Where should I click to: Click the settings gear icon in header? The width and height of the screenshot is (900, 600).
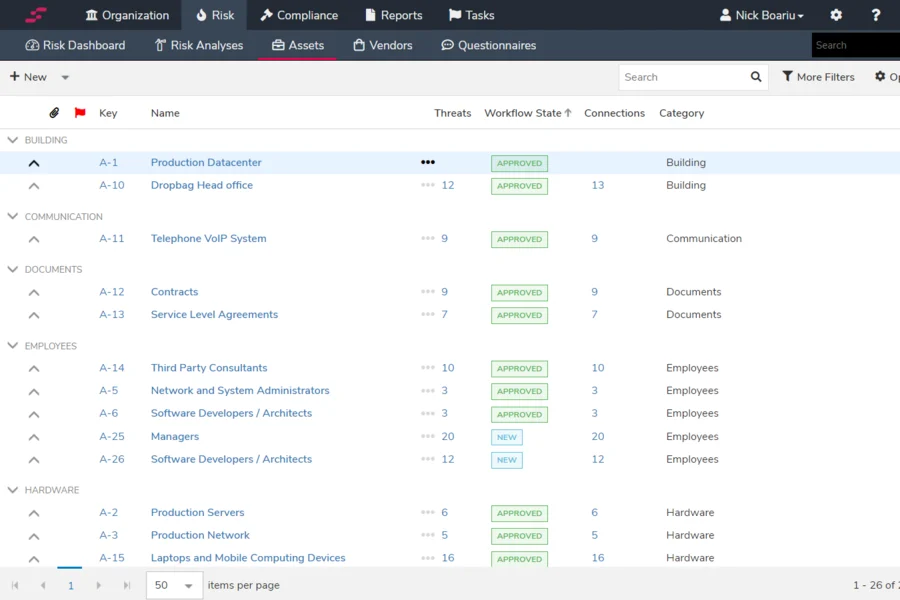pos(836,15)
